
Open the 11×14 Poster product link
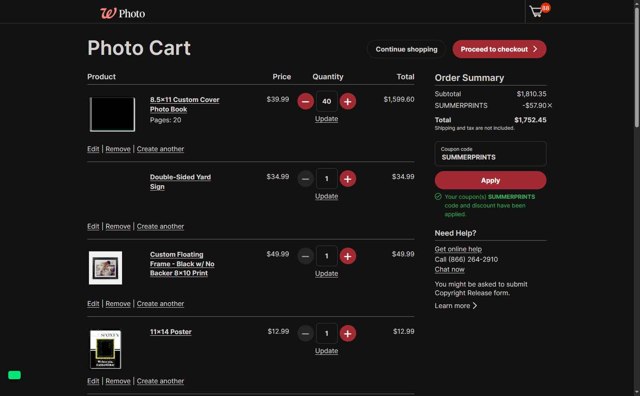pyautogui.click(x=171, y=332)
